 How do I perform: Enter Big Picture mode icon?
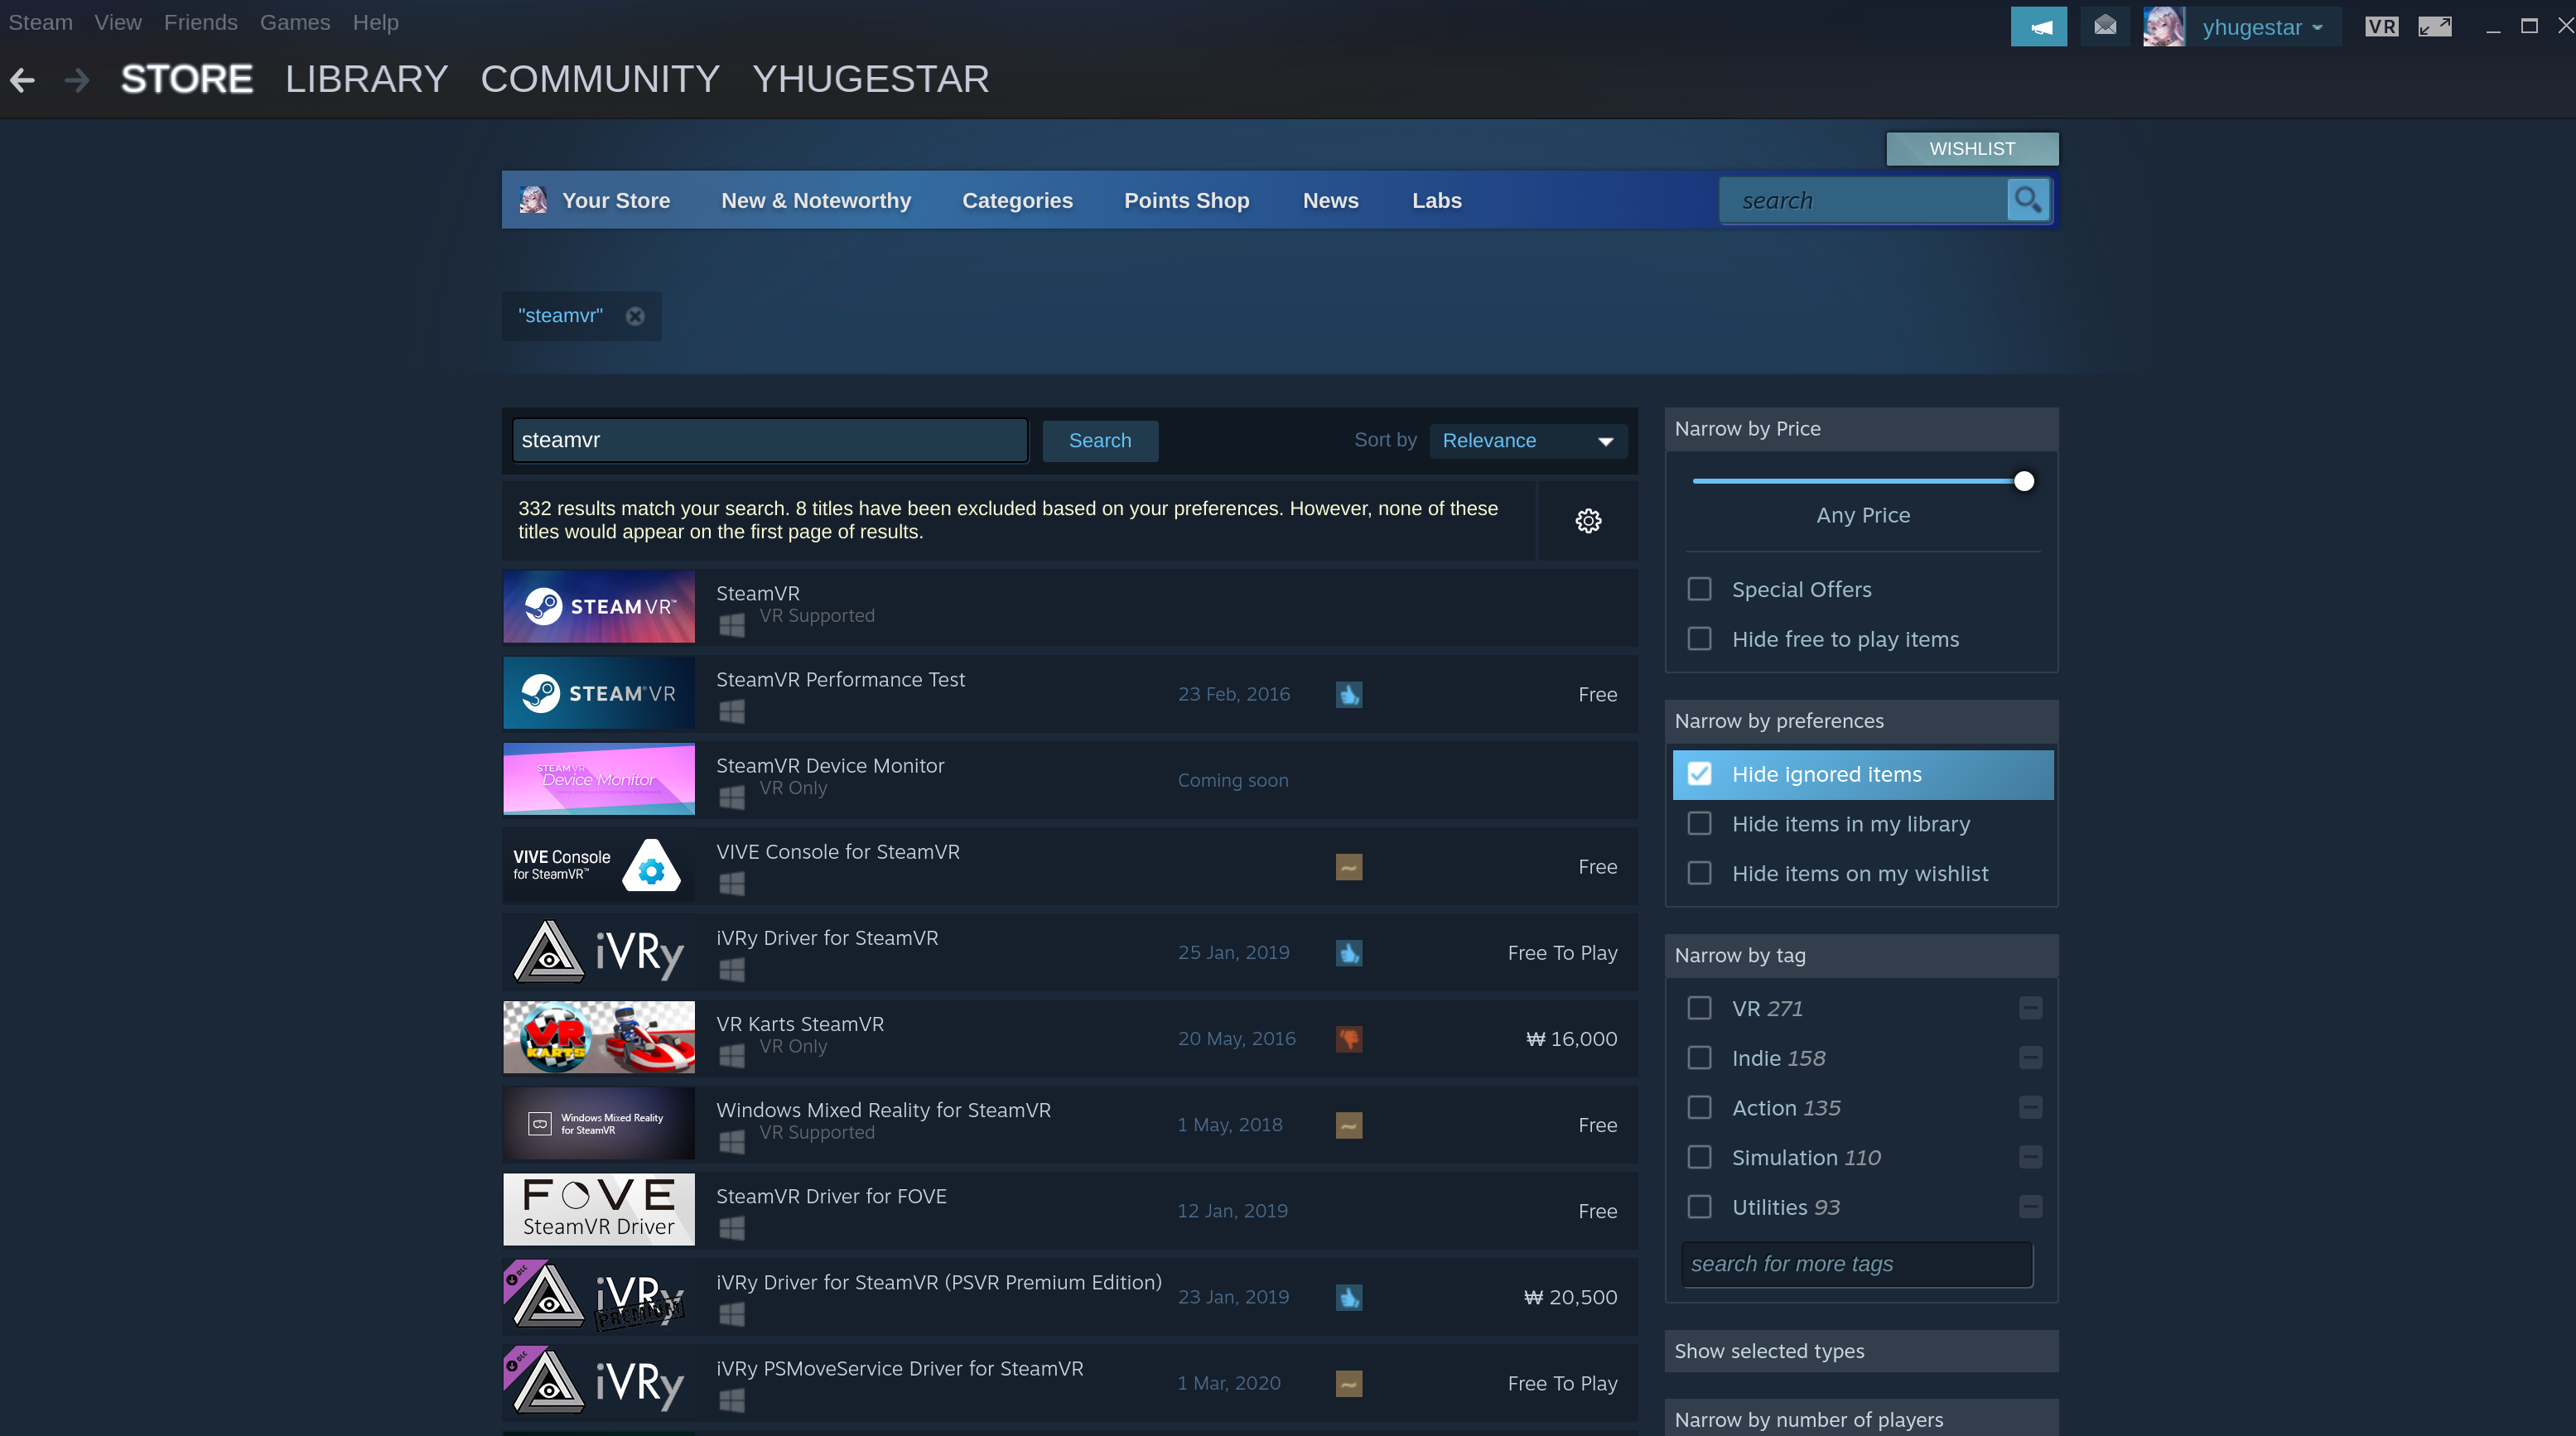tap(2434, 27)
